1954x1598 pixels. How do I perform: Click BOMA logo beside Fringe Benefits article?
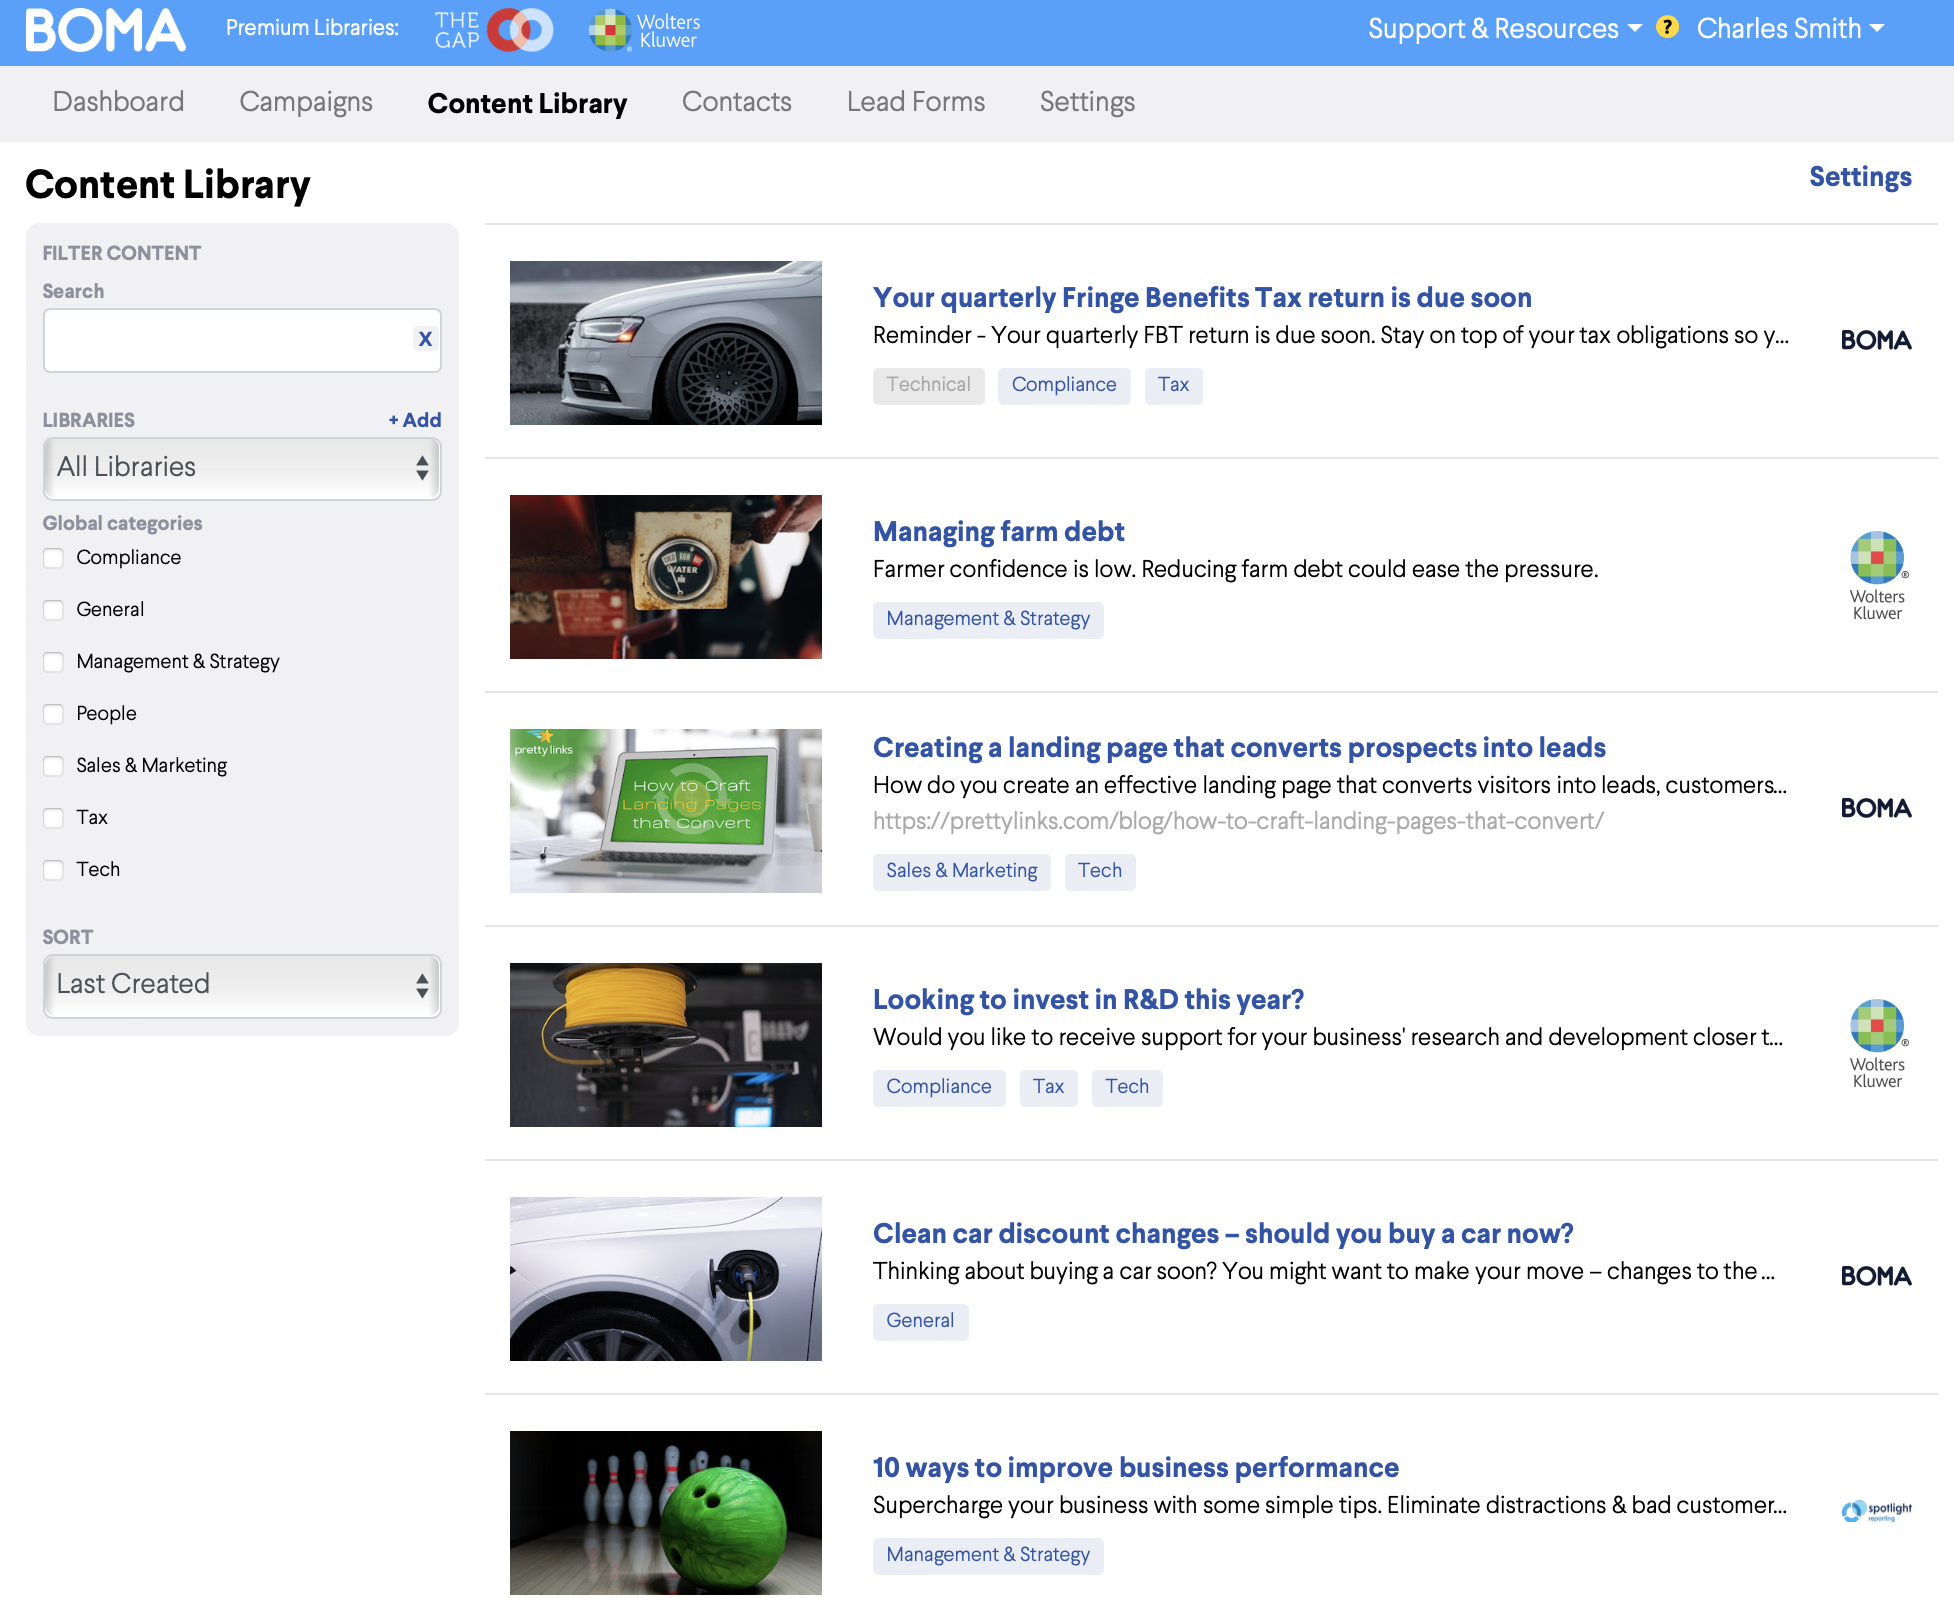pos(1876,340)
